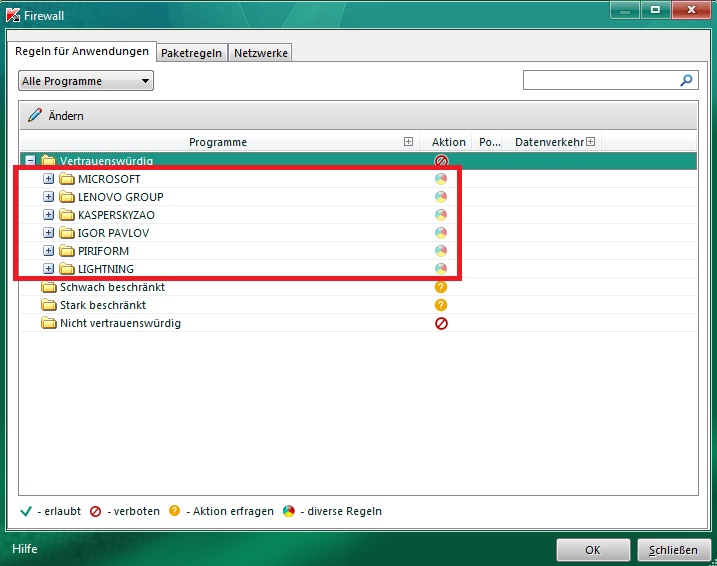Click the diverse Regeln legend icon
The image size is (717, 566).
(289, 511)
